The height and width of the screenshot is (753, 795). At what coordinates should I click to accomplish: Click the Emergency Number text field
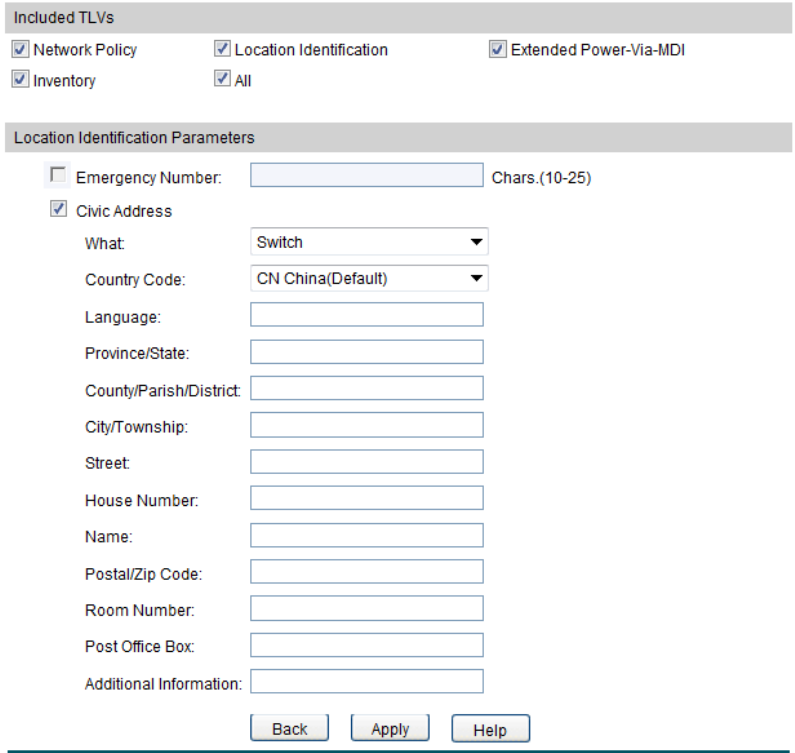pos(366,176)
